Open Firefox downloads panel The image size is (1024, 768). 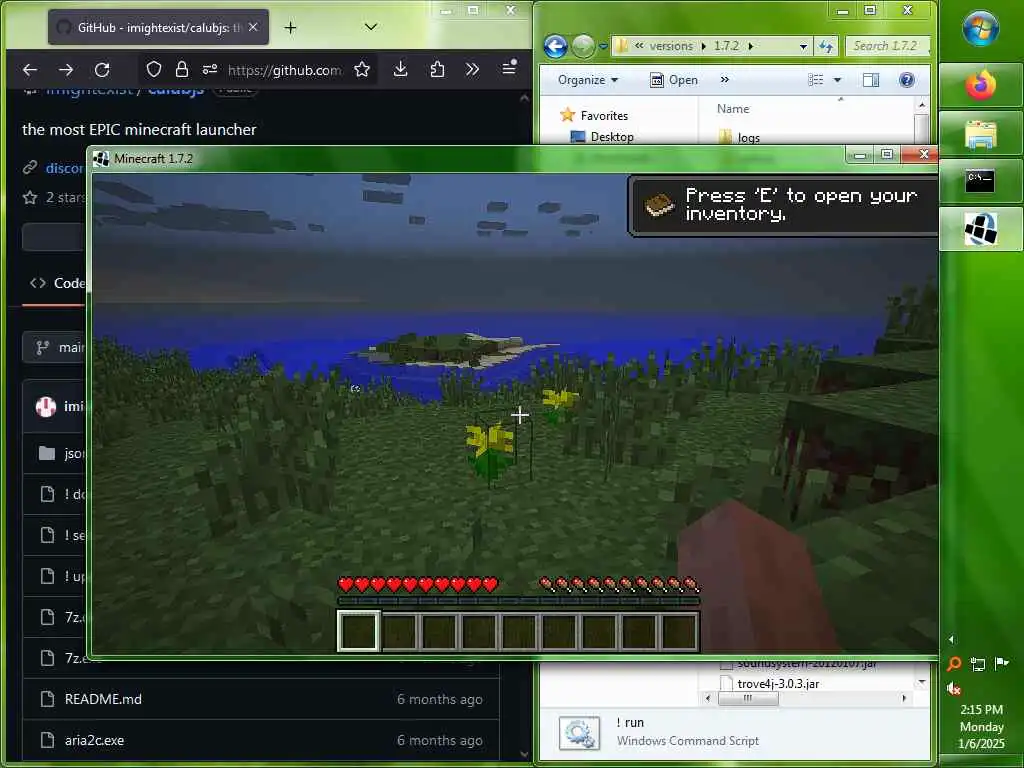pos(400,69)
